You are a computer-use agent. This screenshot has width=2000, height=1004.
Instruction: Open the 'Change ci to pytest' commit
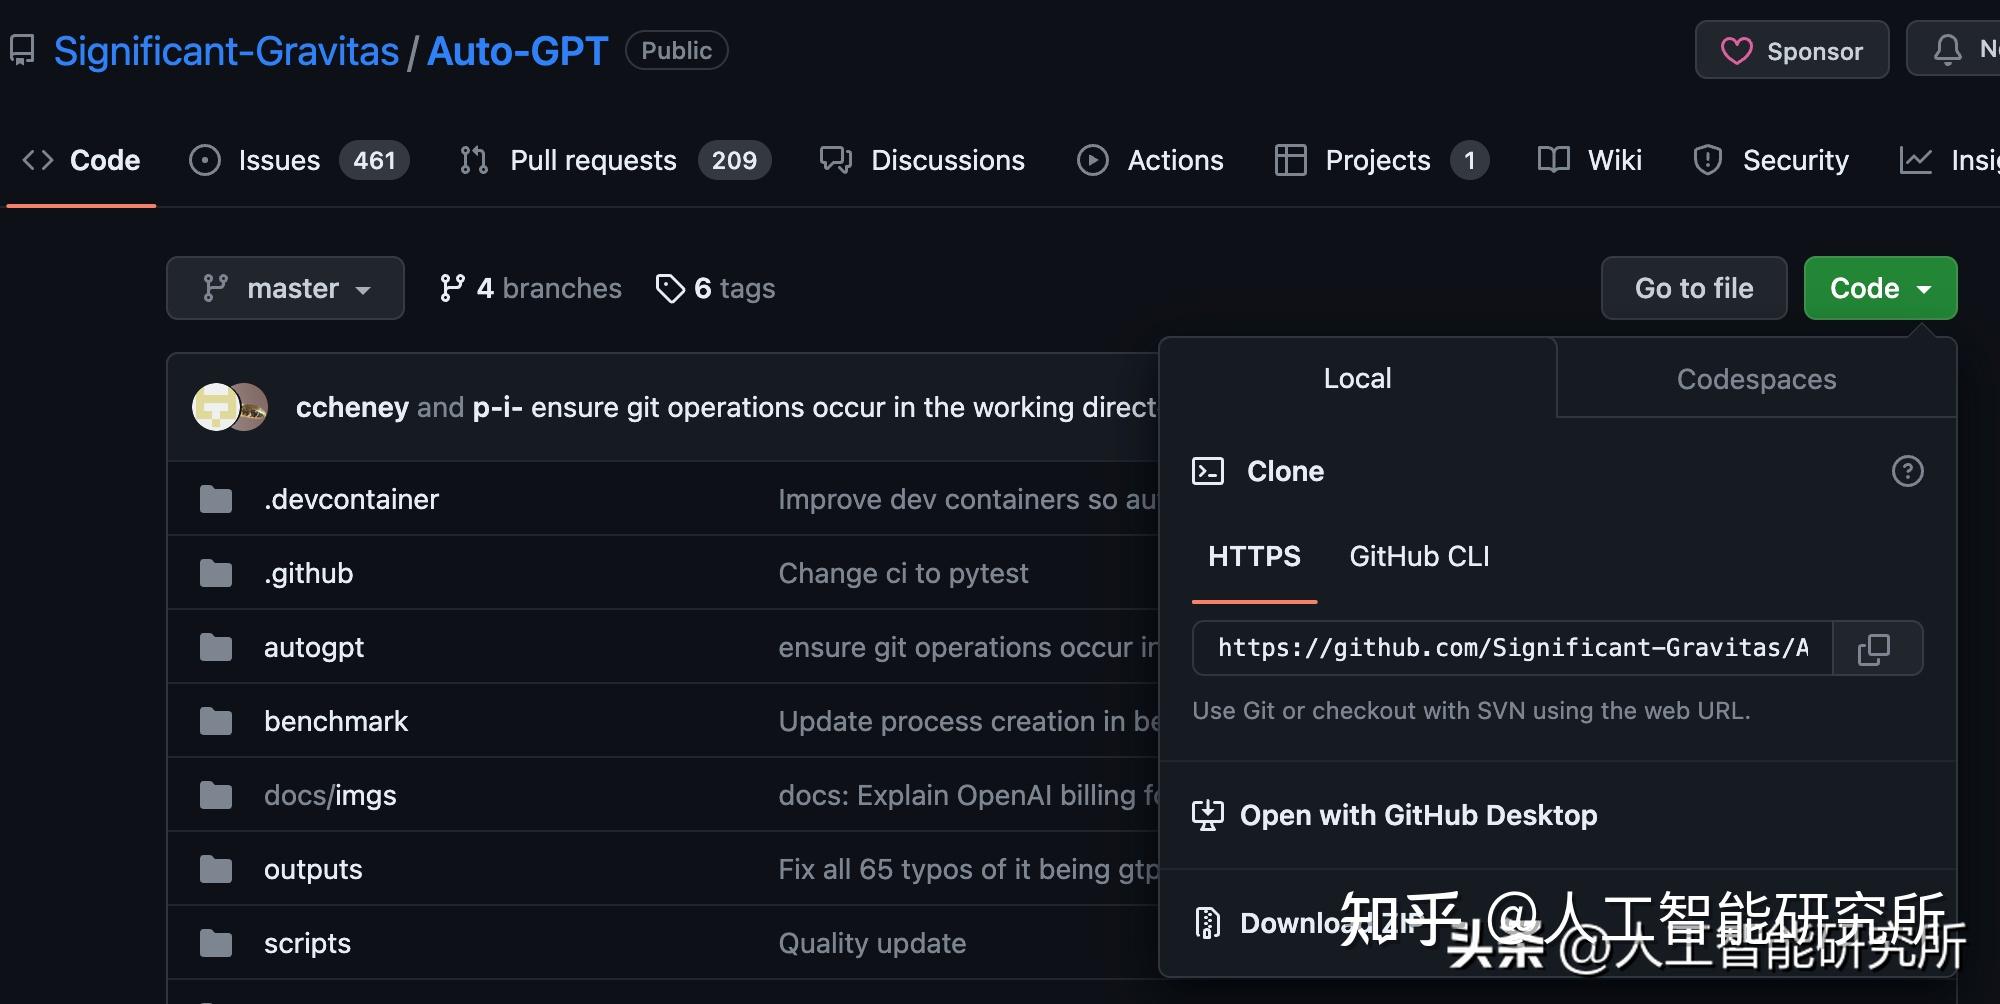click(x=903, y=573)
